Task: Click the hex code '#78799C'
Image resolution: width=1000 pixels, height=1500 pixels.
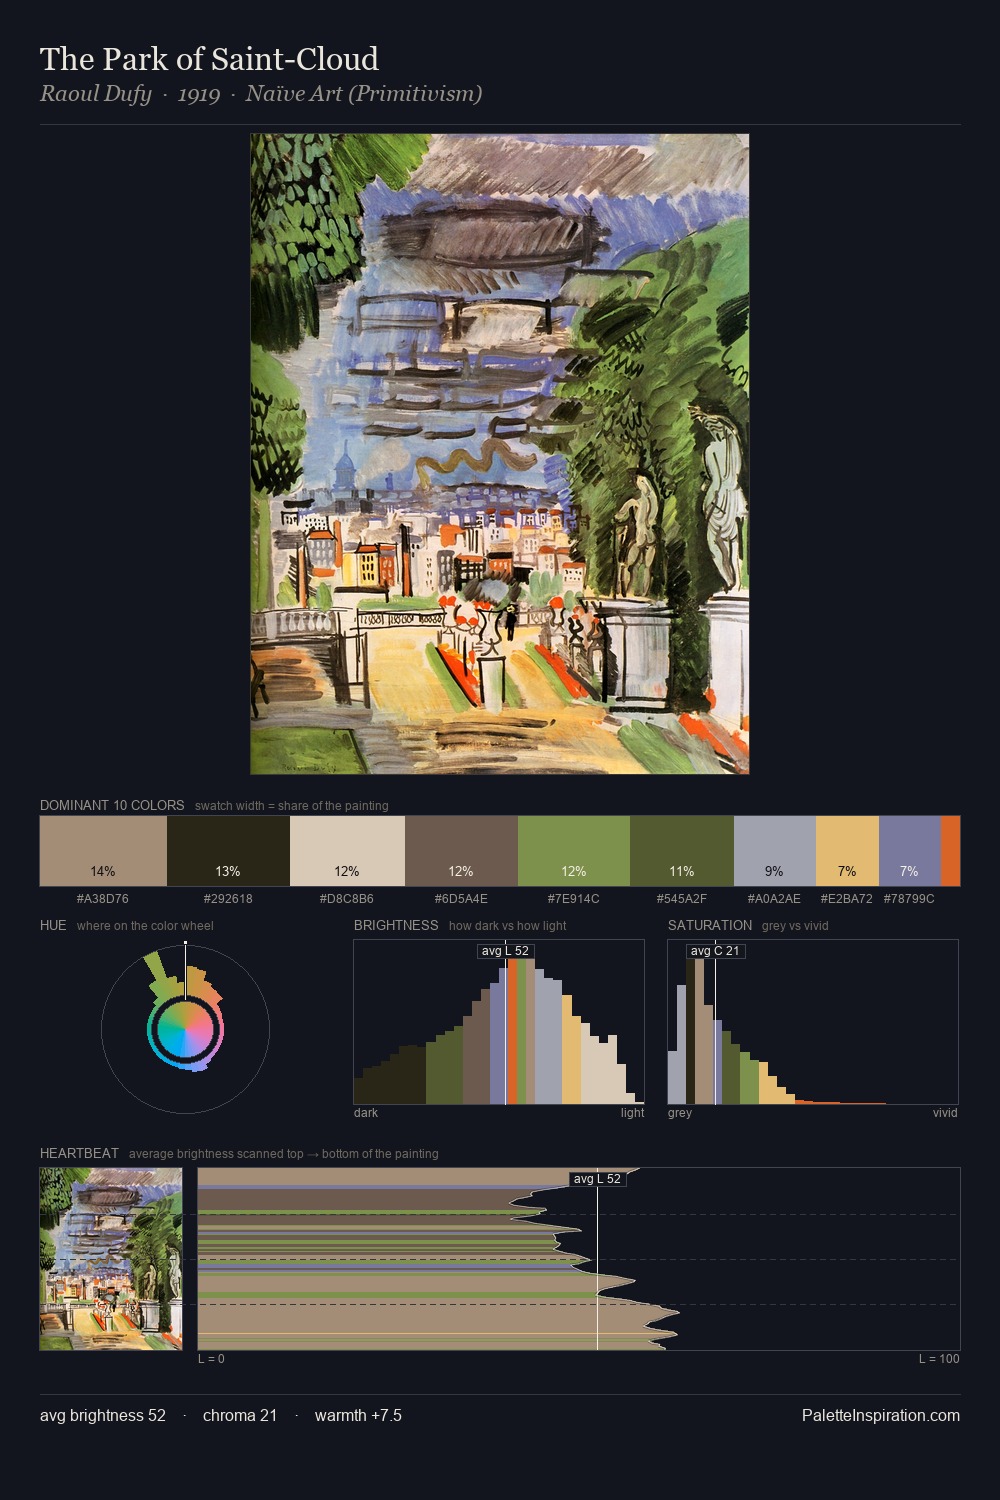Action: click(909, 898)
